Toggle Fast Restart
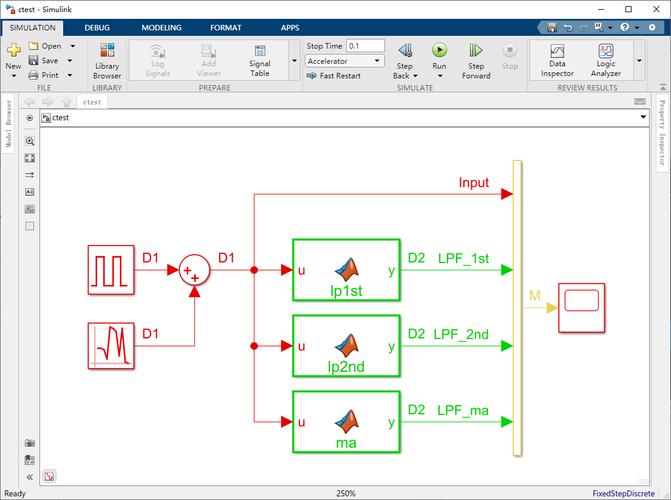The image size is (671, 500). pyautogui.click(x=334, y=76)
